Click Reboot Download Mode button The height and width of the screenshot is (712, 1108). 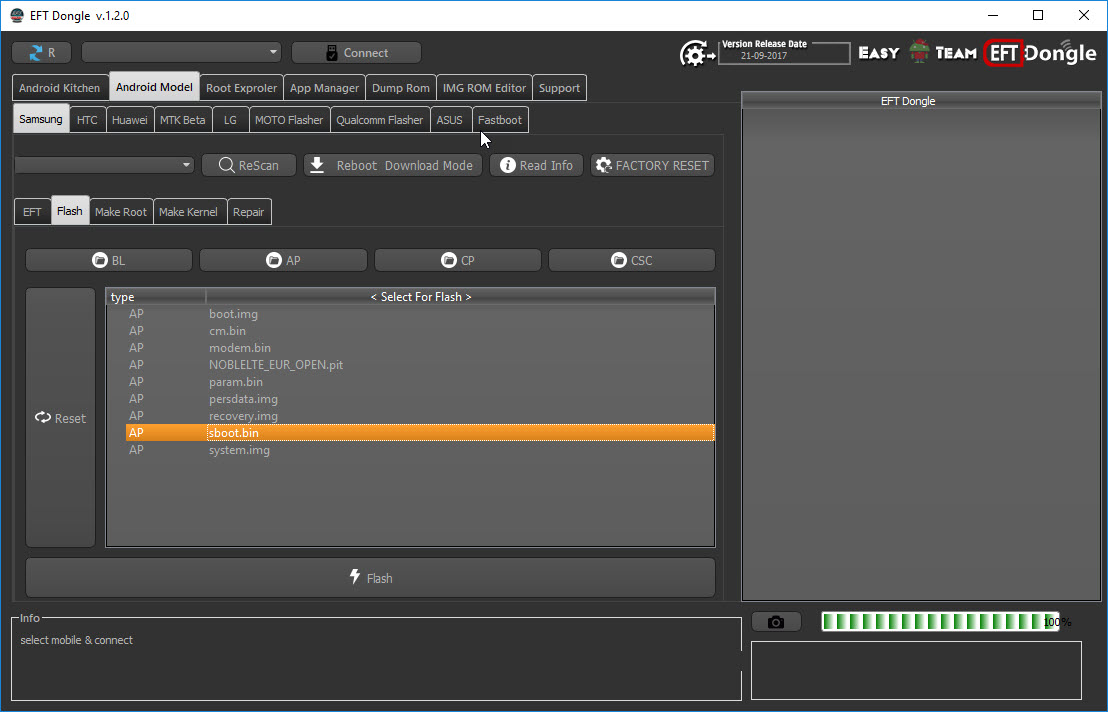393,165
